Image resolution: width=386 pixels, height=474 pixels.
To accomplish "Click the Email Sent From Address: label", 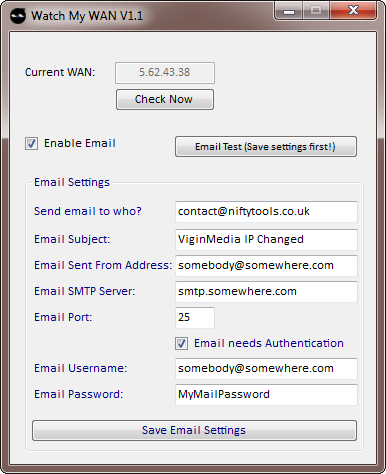I will coord(103,265).
